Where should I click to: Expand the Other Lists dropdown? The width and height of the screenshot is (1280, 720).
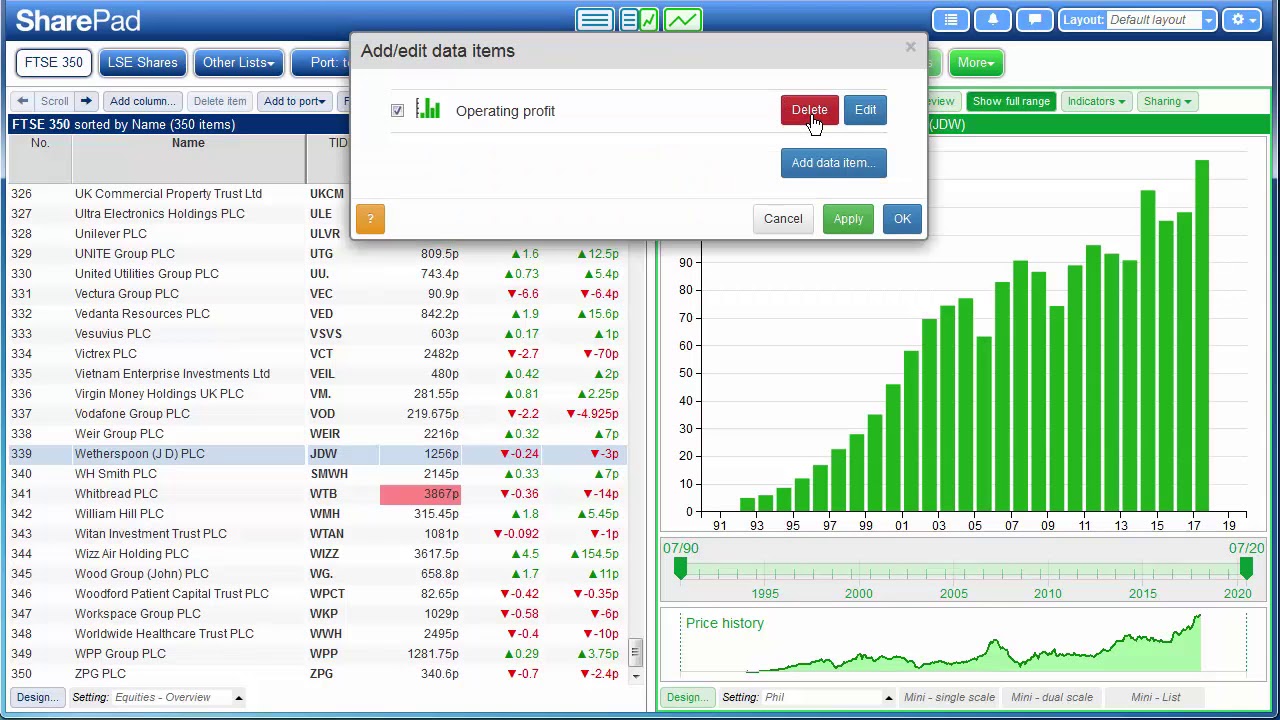(238, 63)
